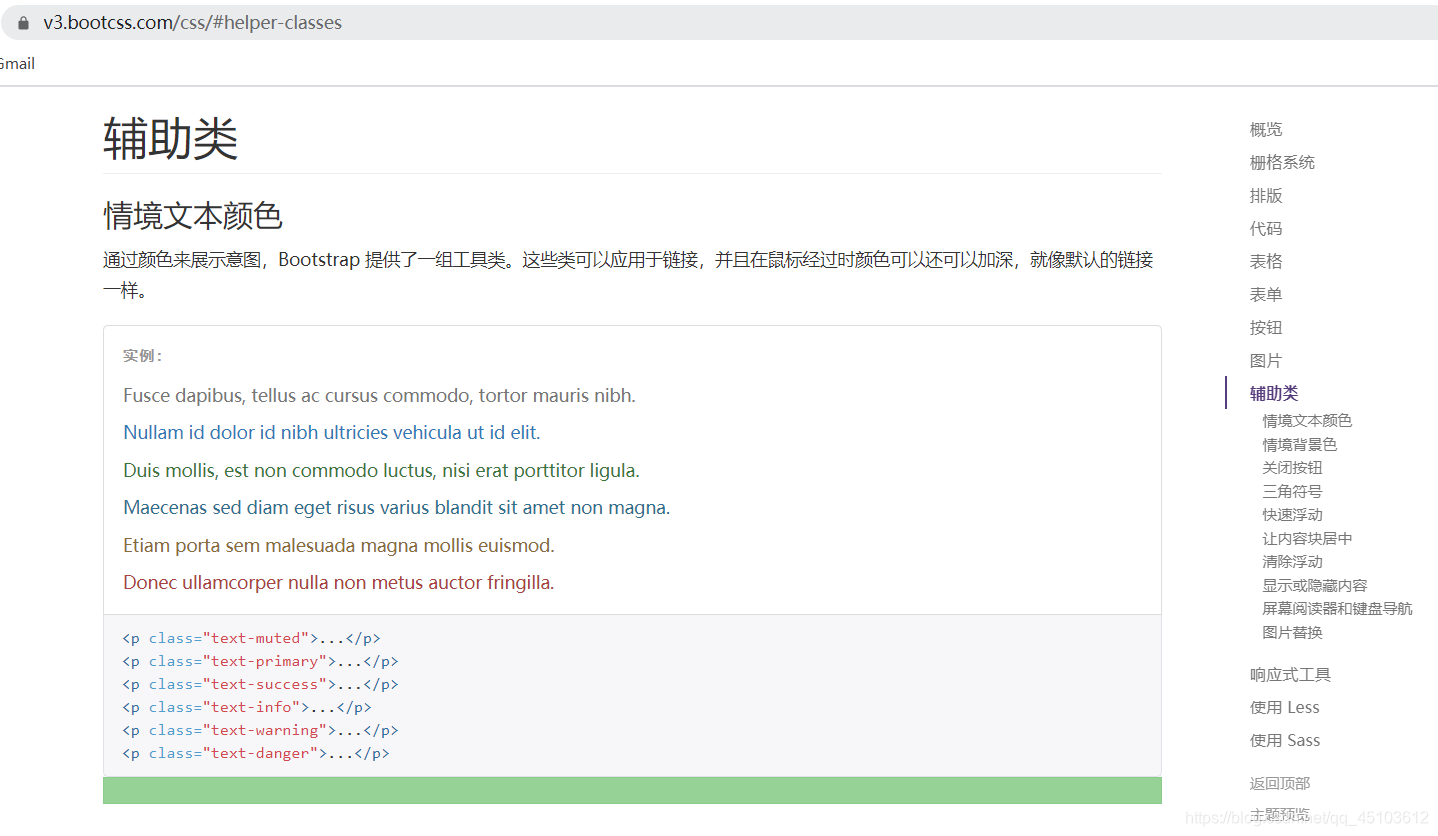Click the 实例 example label
This screenshot has width=1438, height=836.
click(x=143, y=356)
